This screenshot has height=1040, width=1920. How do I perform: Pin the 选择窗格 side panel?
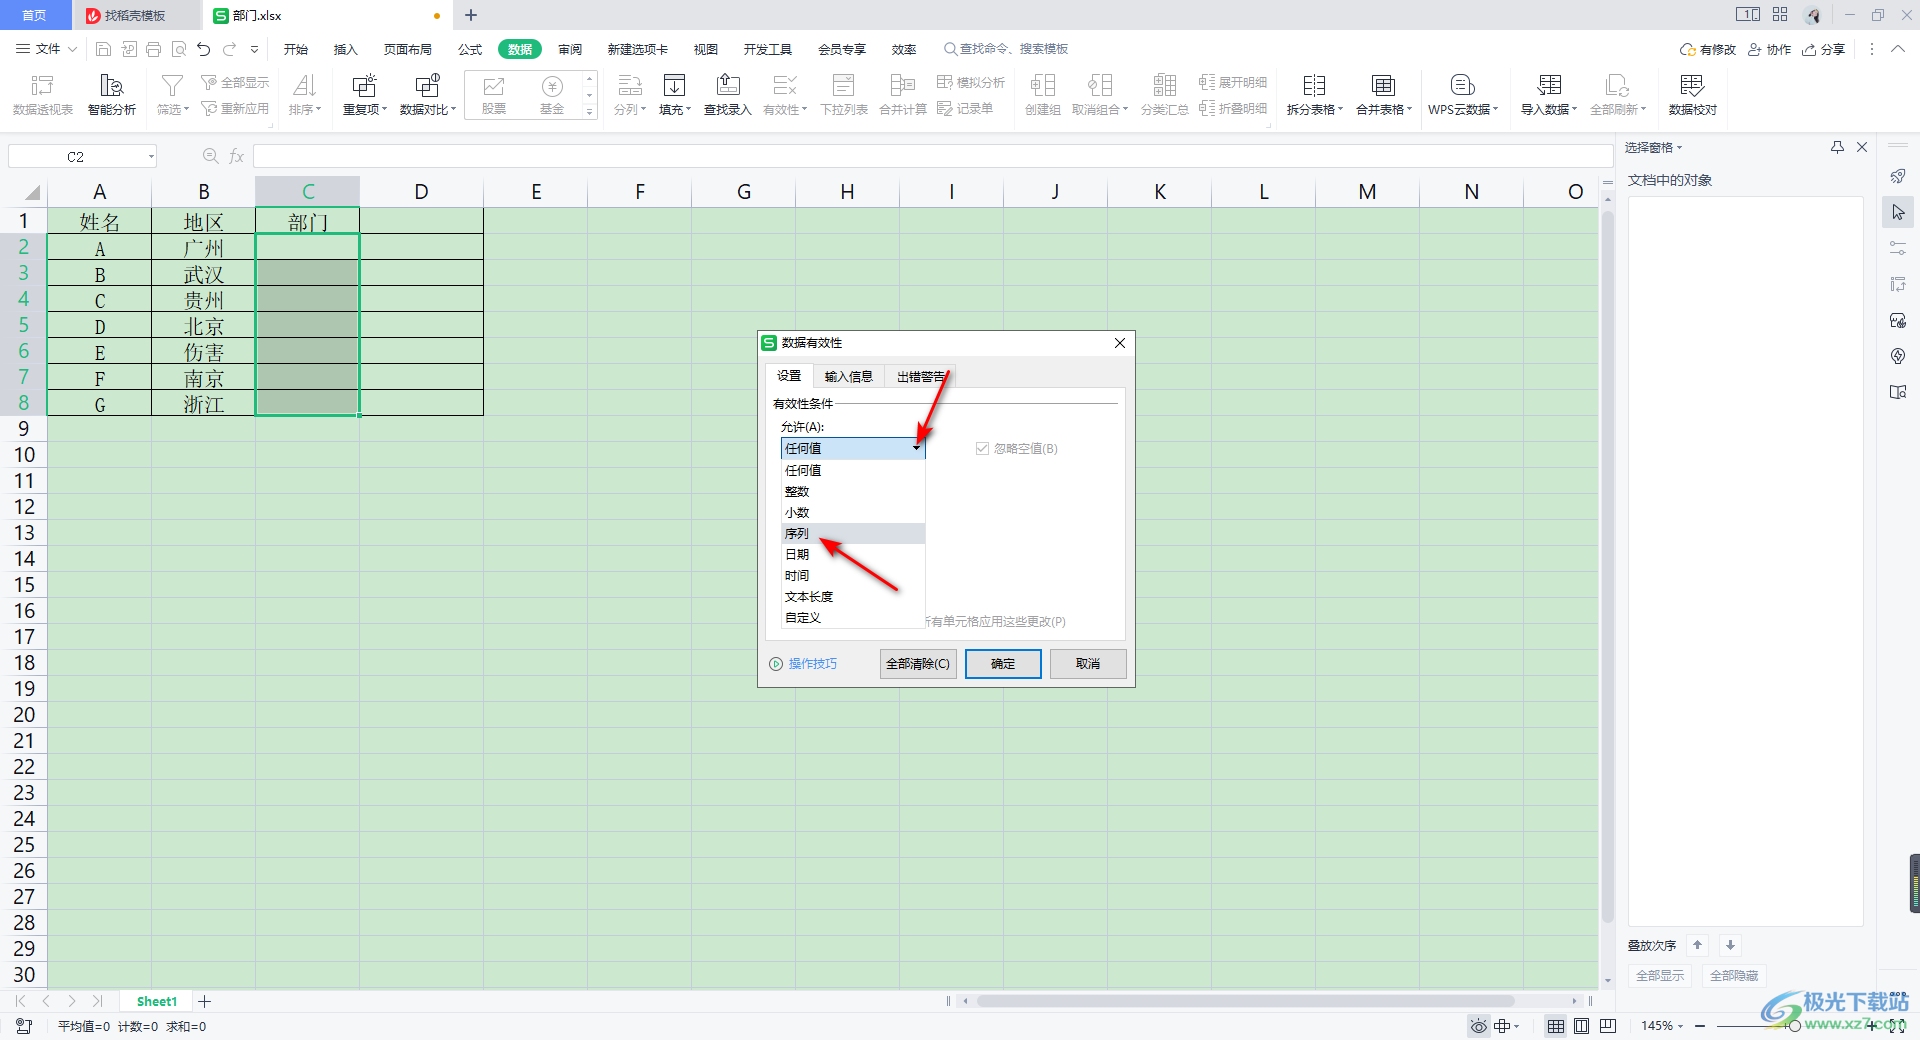[x=1837, y=148]
